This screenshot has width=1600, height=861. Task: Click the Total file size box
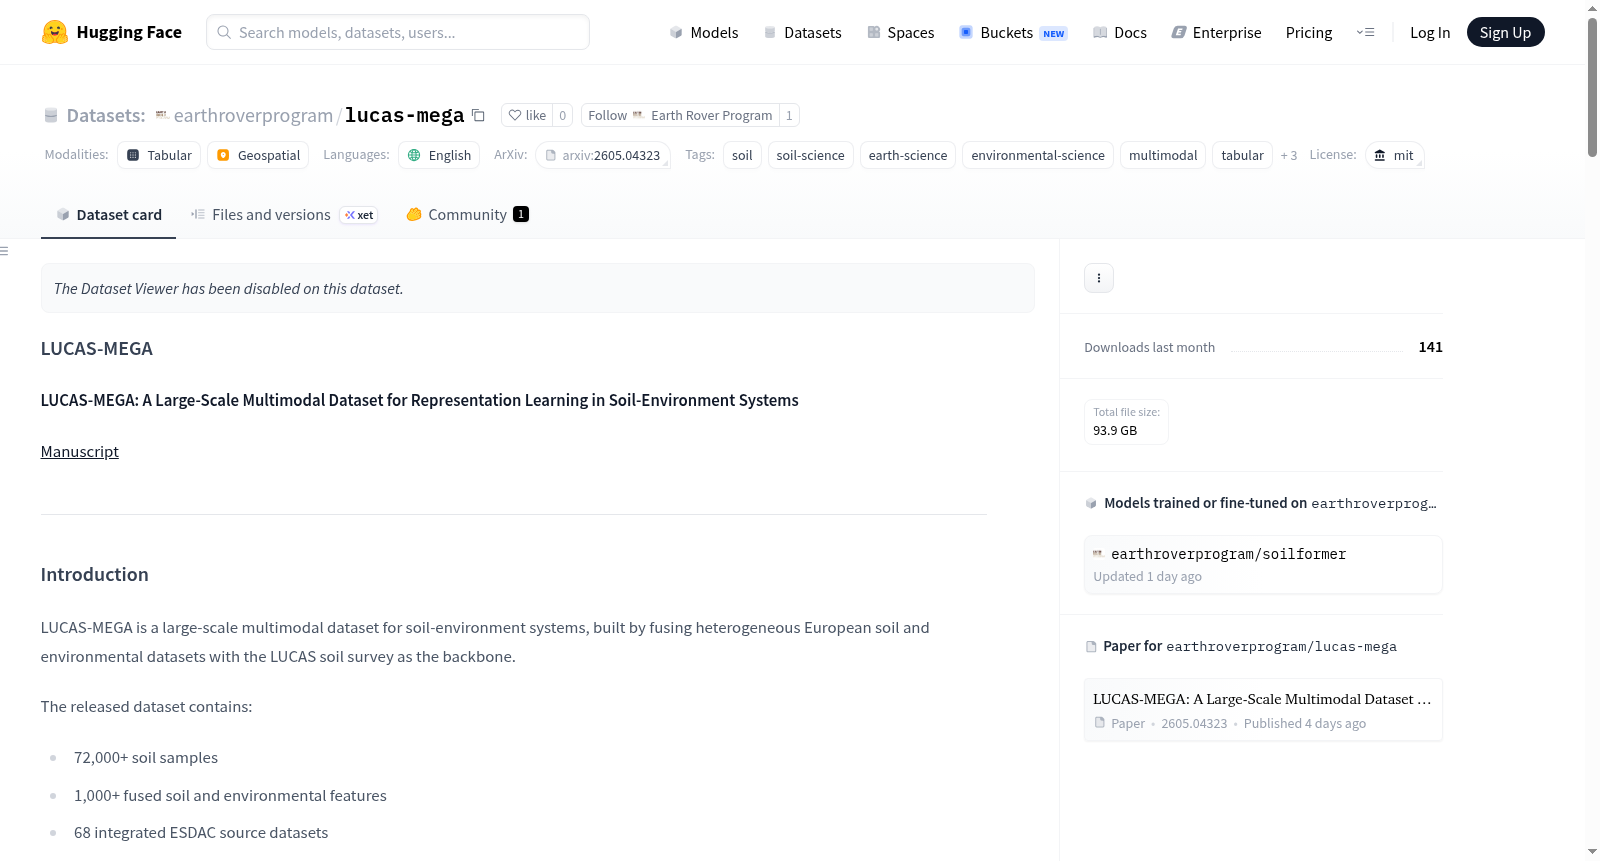[x=1126, y=422]
